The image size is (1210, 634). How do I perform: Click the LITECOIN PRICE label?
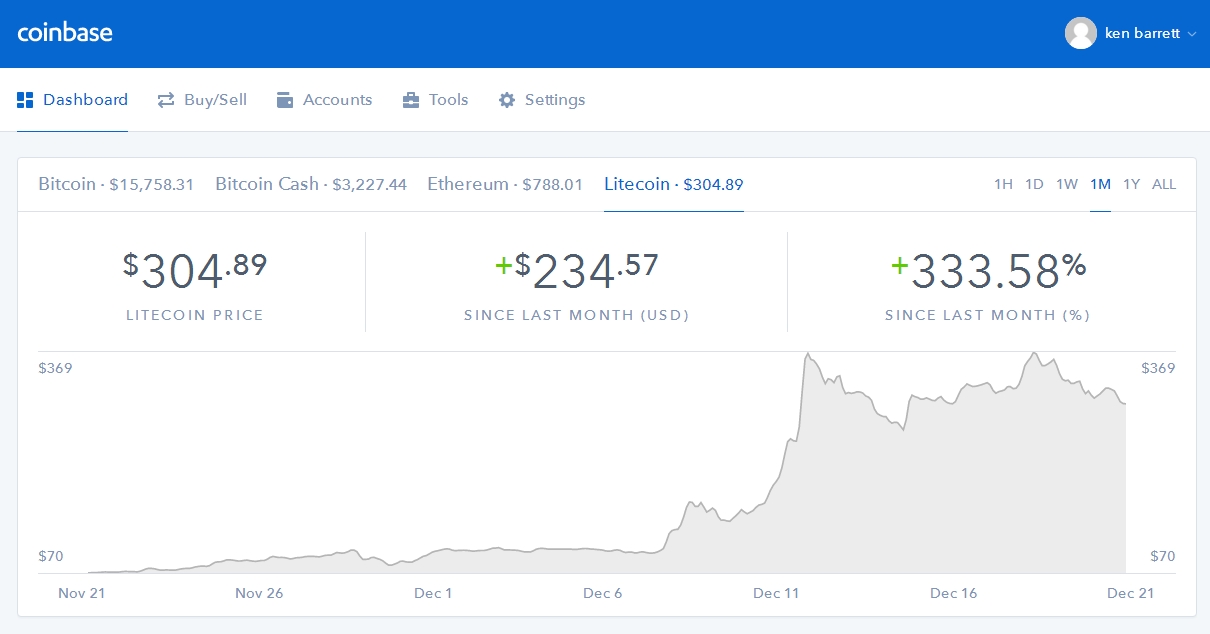[195, 315]
